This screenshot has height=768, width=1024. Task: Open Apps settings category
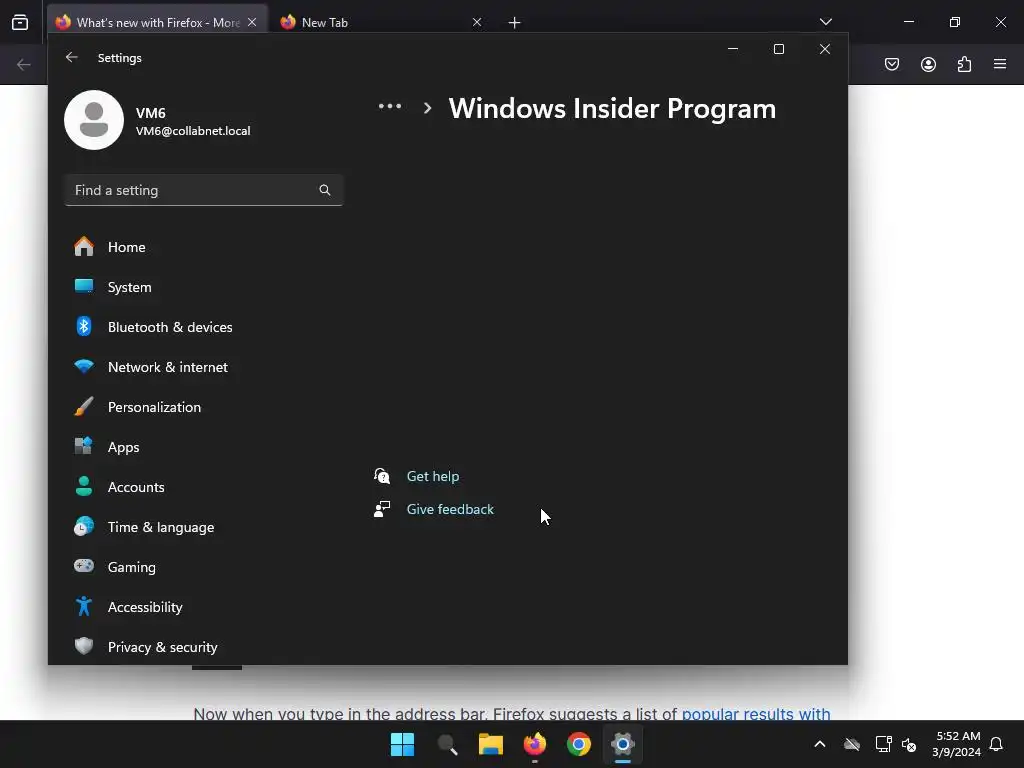click(204, 447)
